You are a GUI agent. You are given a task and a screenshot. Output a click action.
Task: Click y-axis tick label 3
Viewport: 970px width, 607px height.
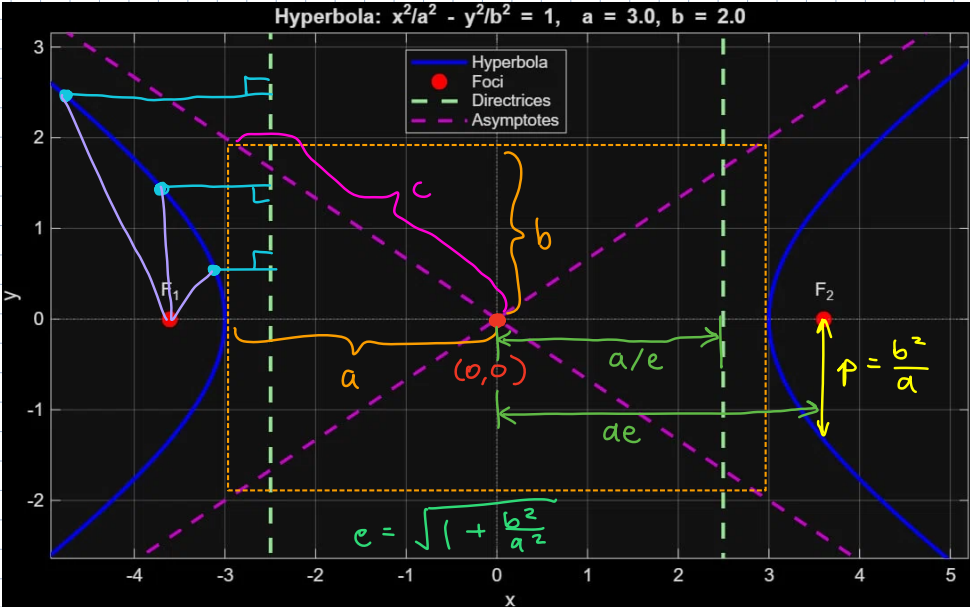pyautogui.click(x=39, y=47)
